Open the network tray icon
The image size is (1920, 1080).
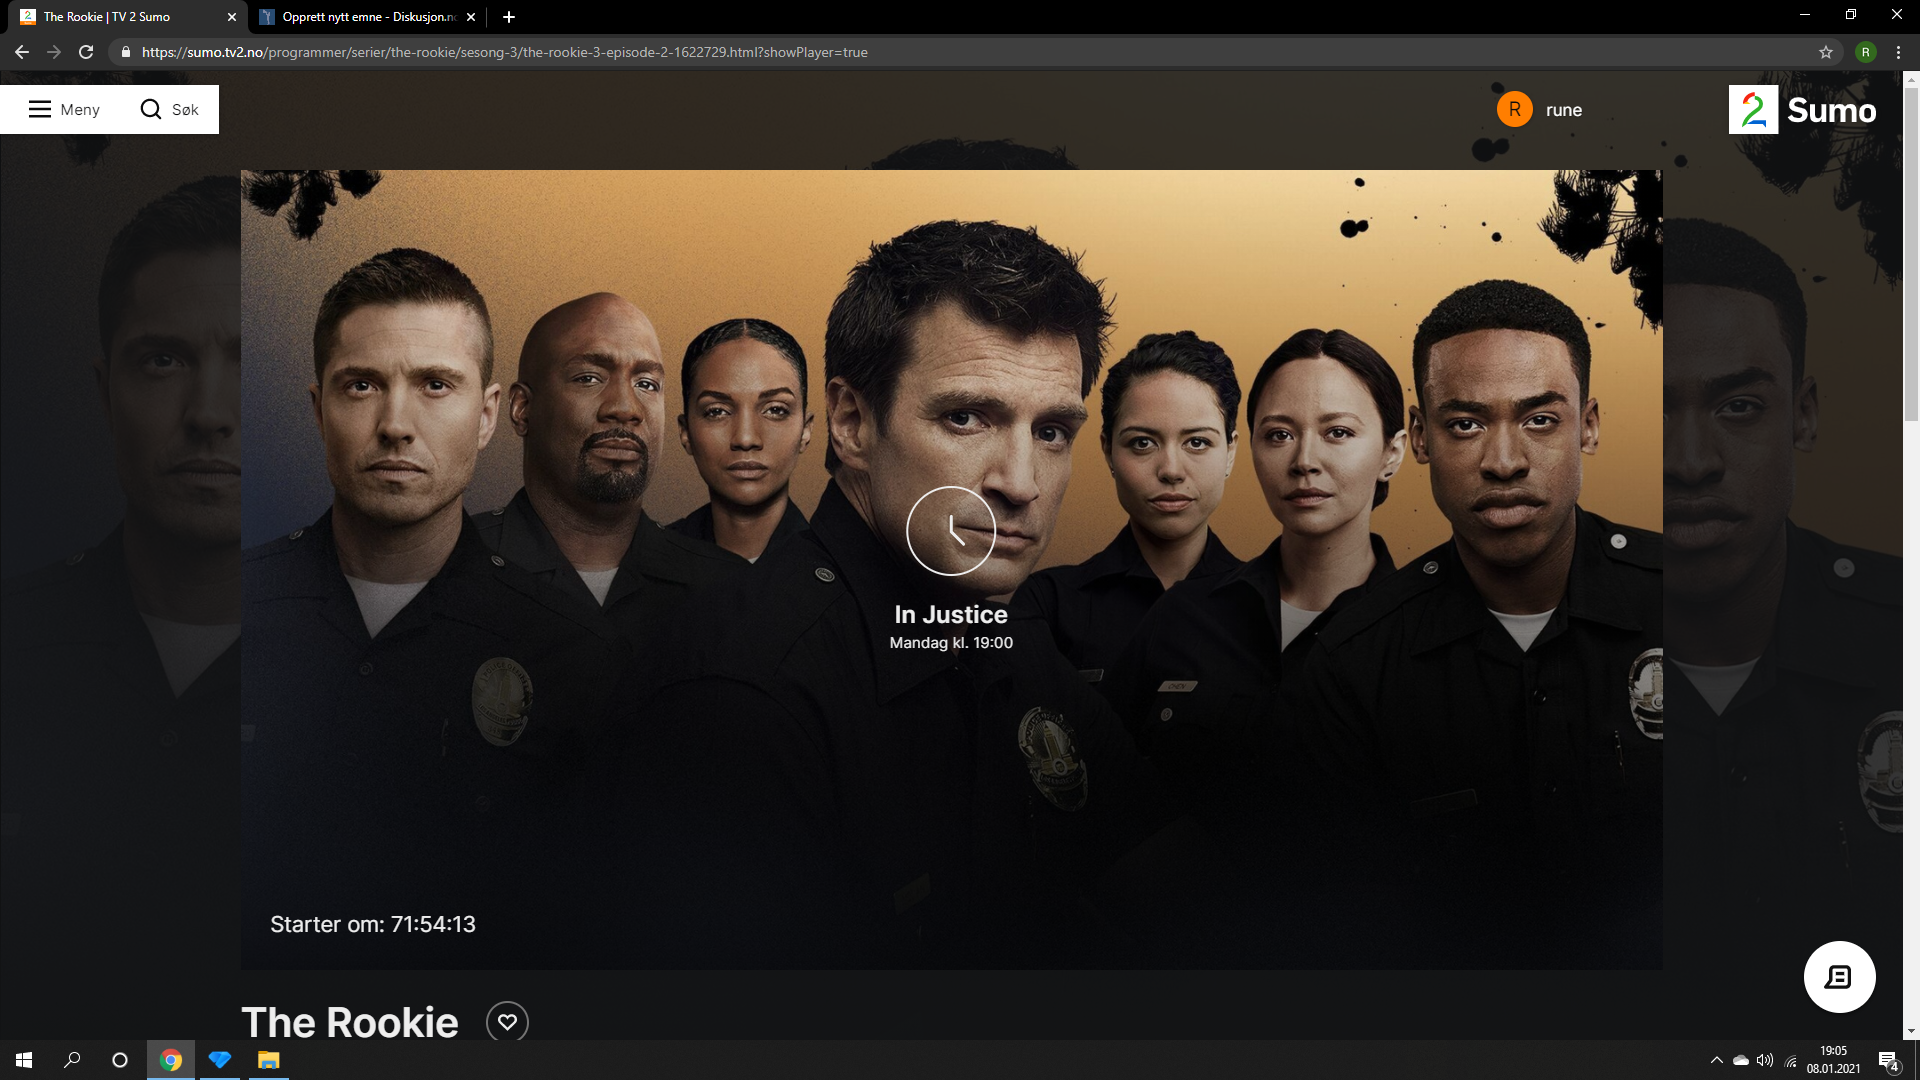1791,1061
